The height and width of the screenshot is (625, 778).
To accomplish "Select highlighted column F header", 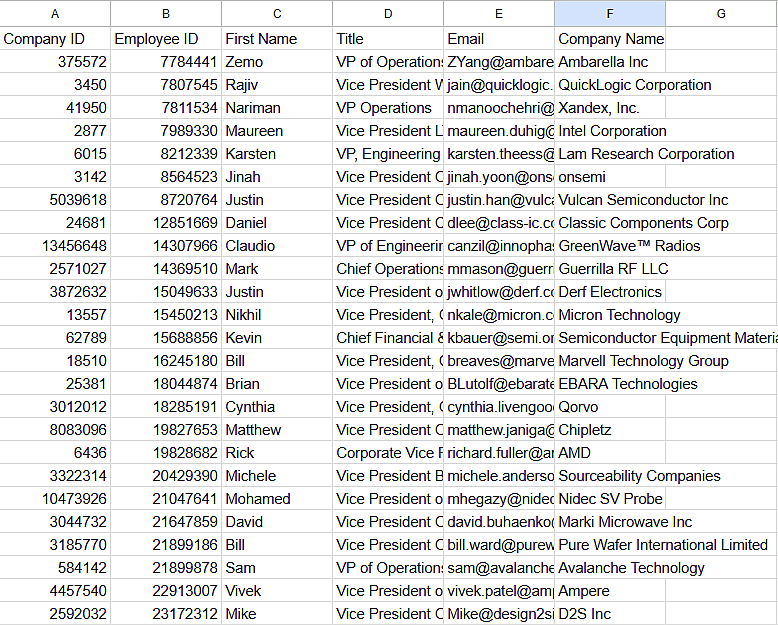I will (x=610, y=13).
